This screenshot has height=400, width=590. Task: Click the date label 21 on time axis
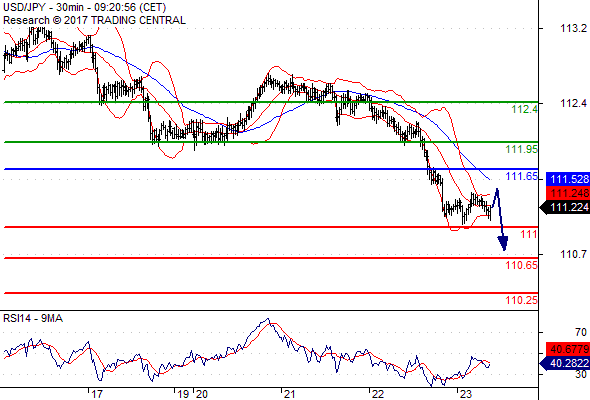tap(289, 394)
